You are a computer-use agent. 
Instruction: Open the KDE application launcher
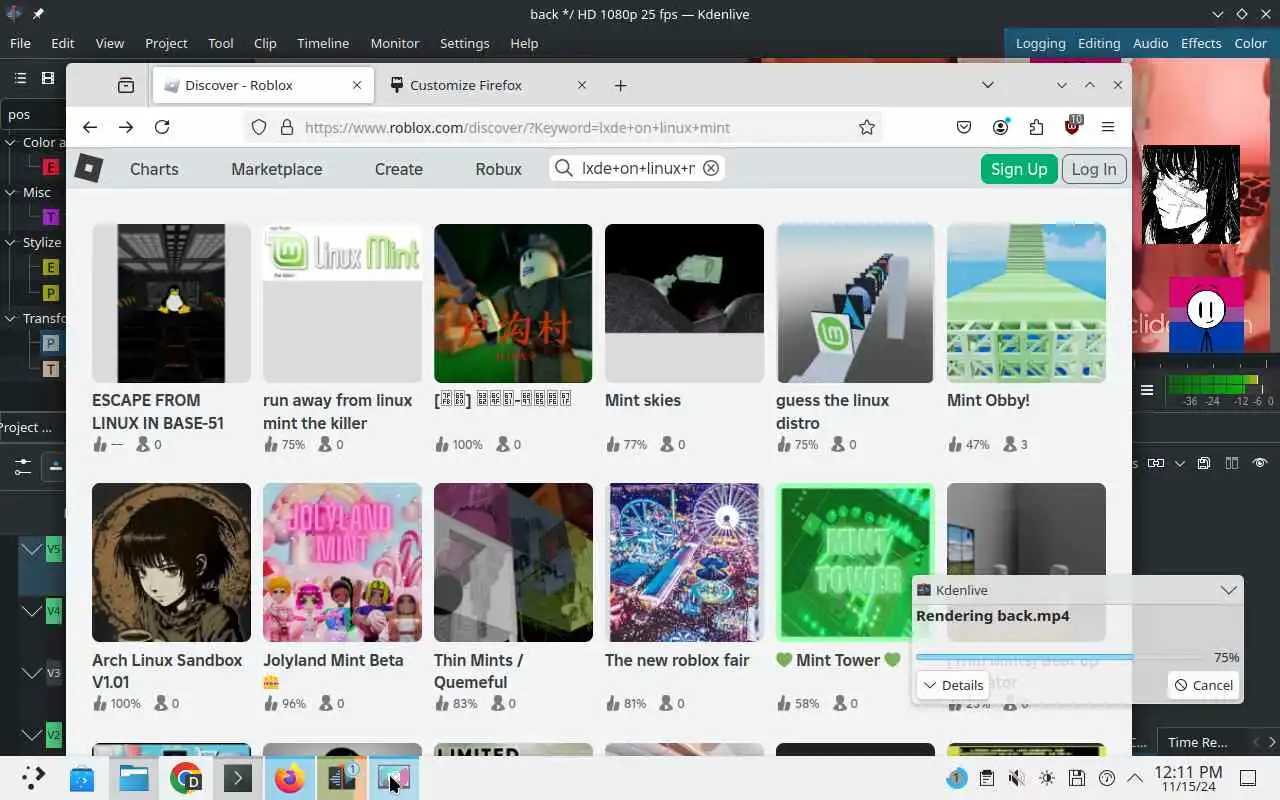tap(33, 777)
